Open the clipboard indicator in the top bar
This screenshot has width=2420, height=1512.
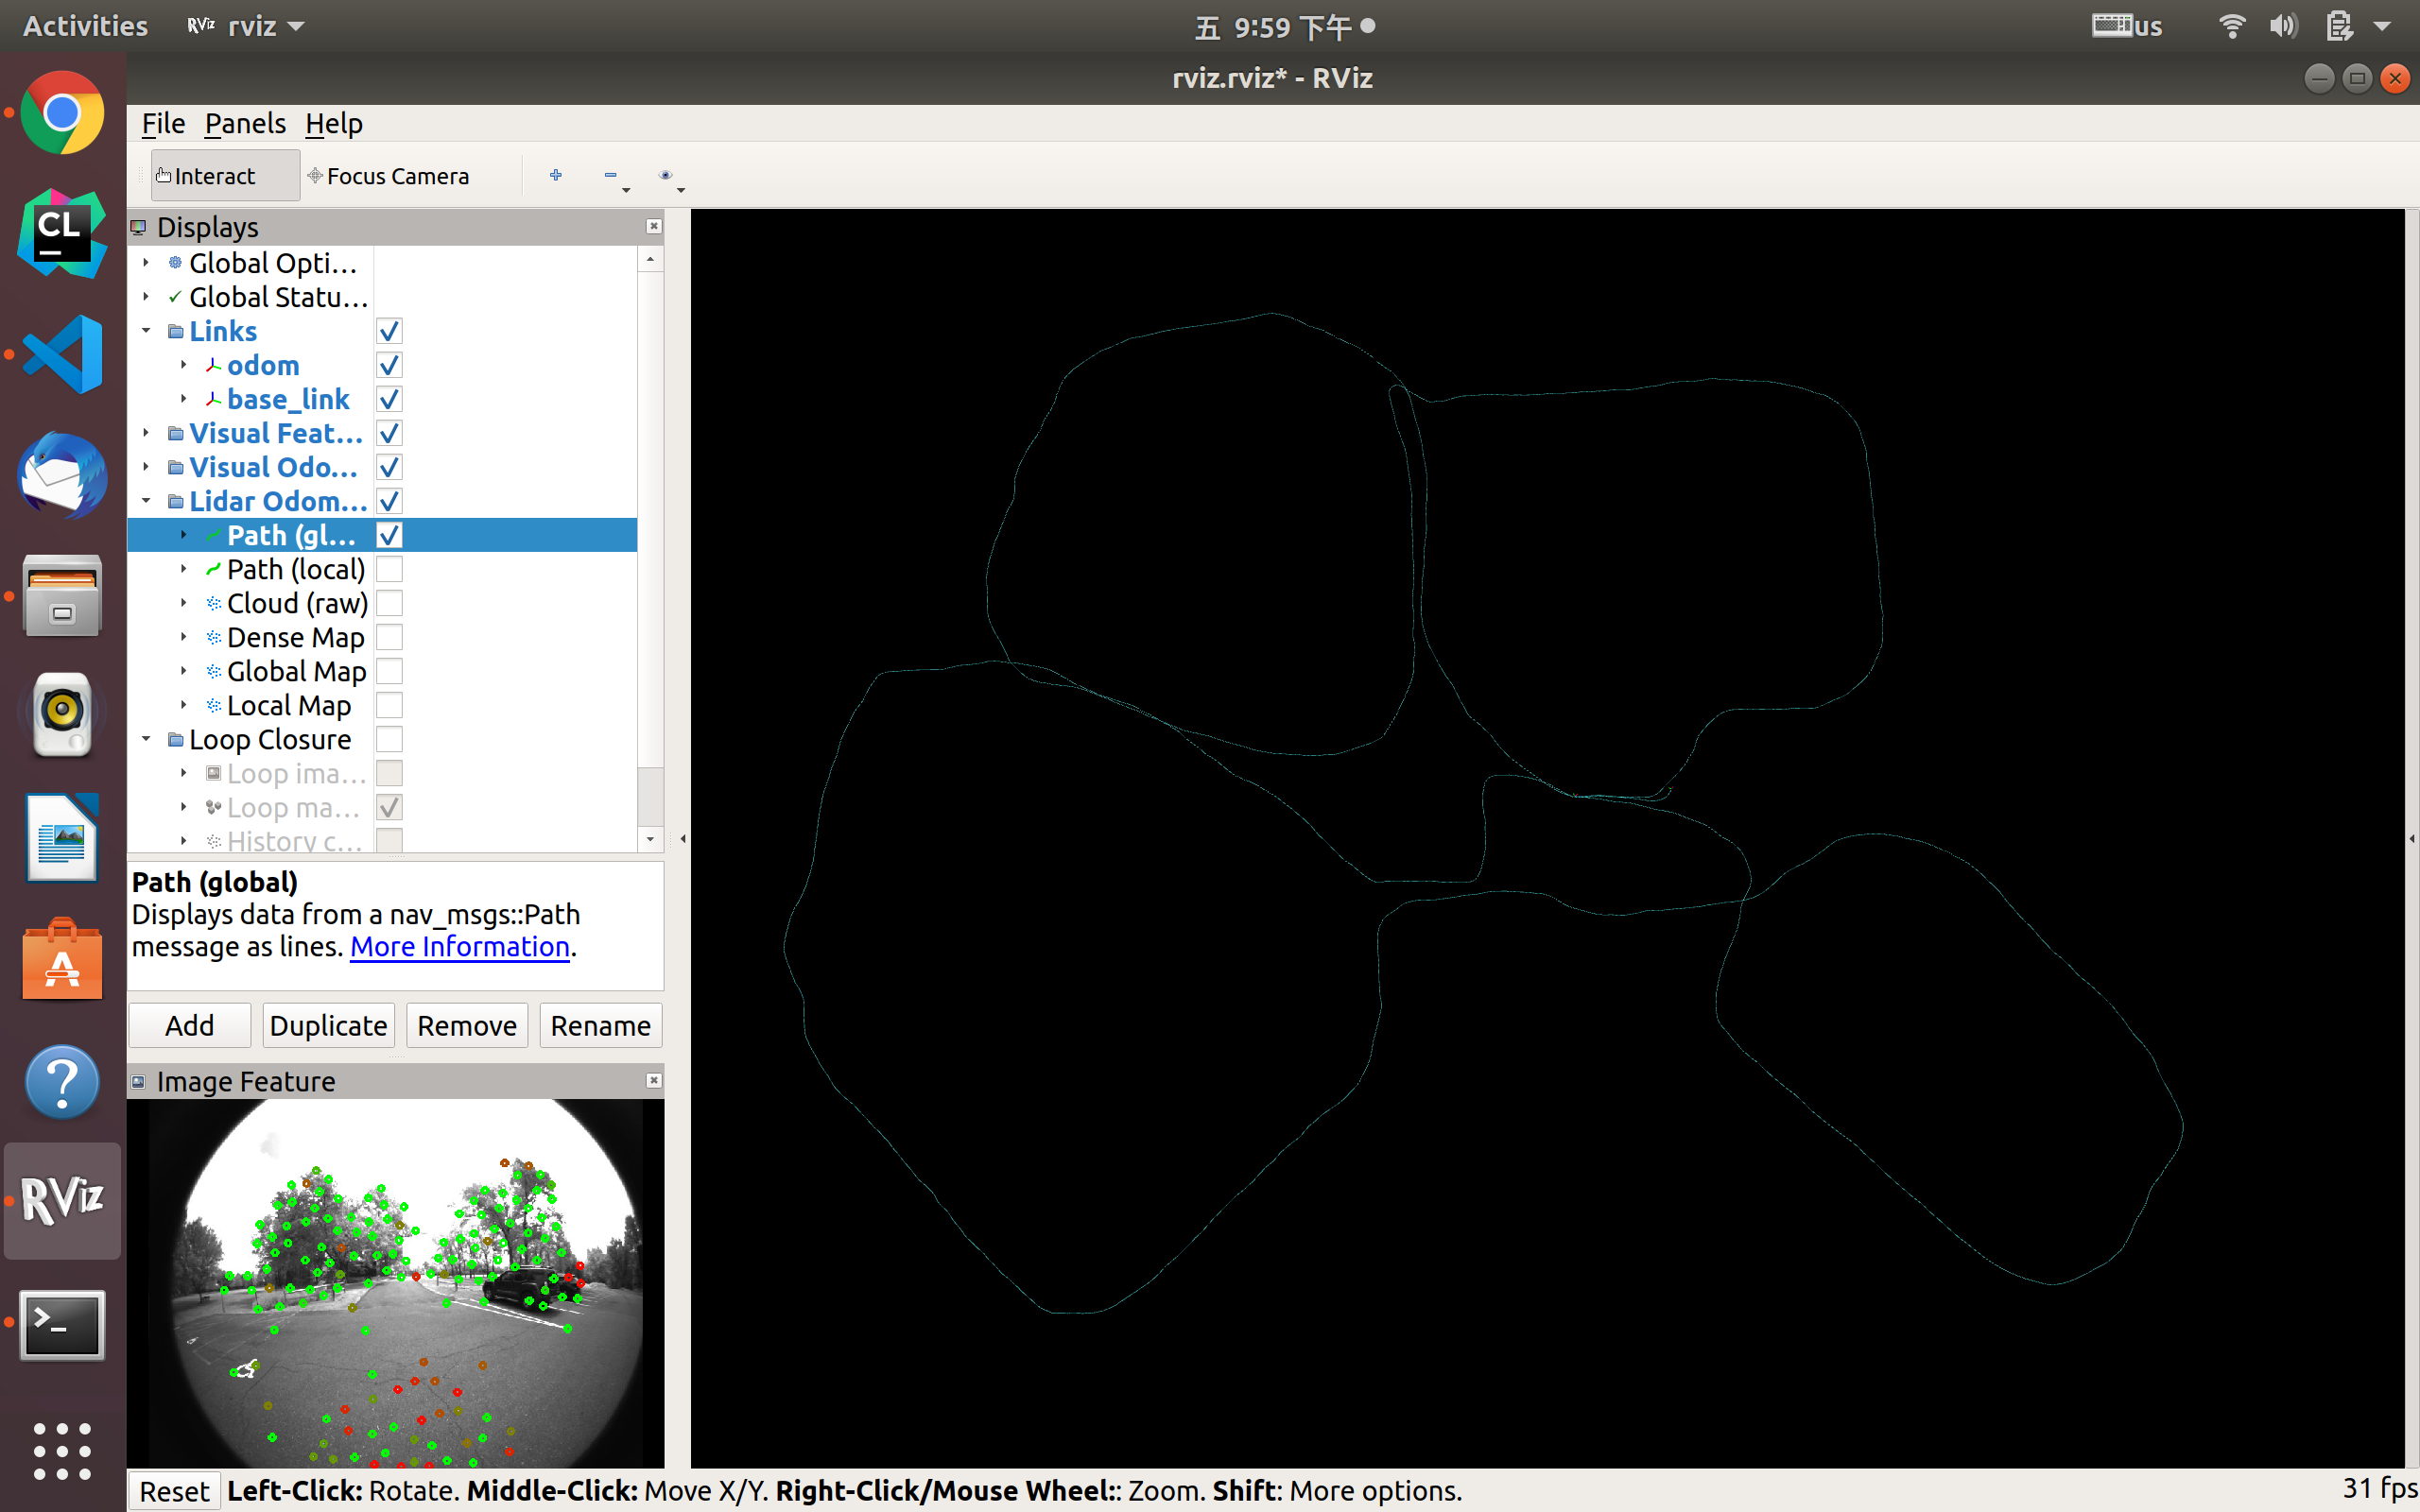click(x=2339, y=26)
